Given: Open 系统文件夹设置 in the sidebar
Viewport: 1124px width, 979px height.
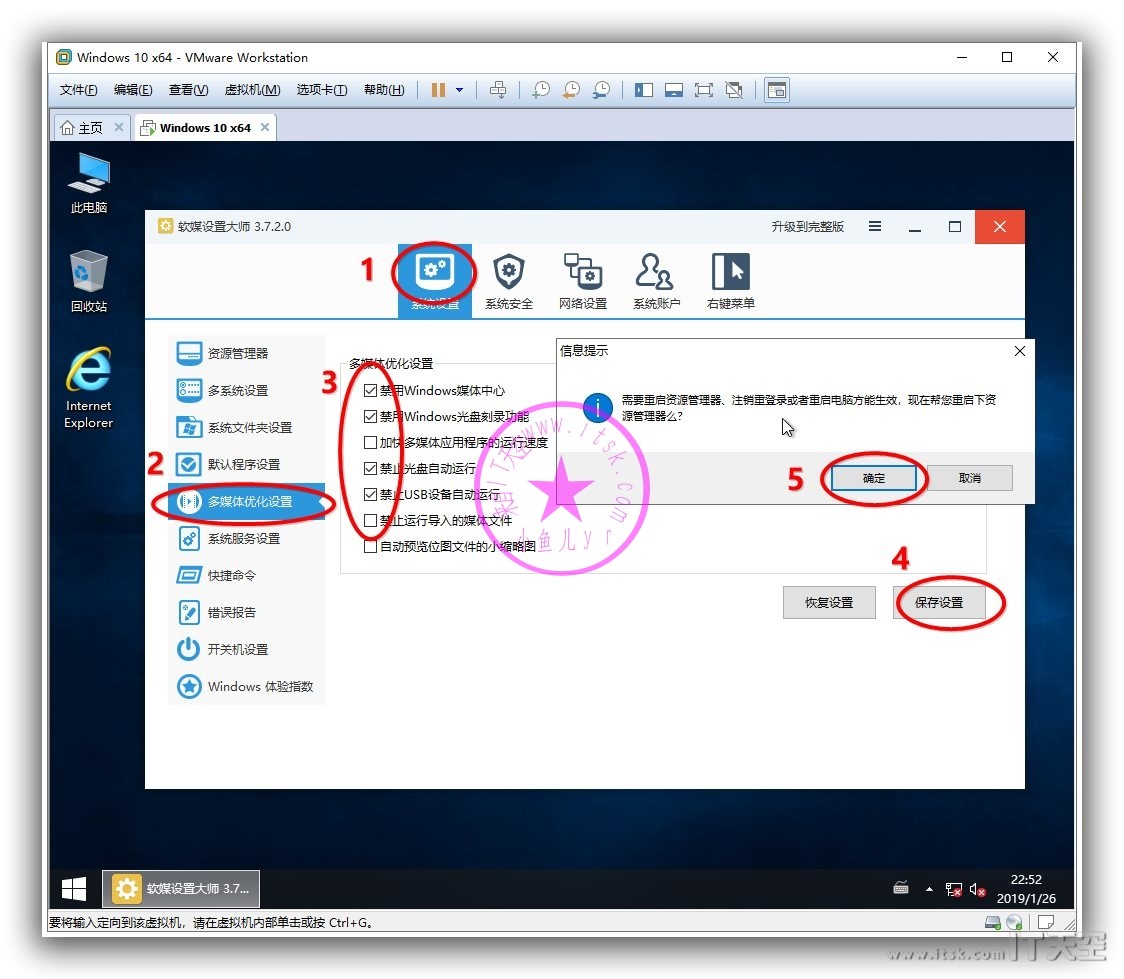Looking at the screenshot, I should point(246,428).
